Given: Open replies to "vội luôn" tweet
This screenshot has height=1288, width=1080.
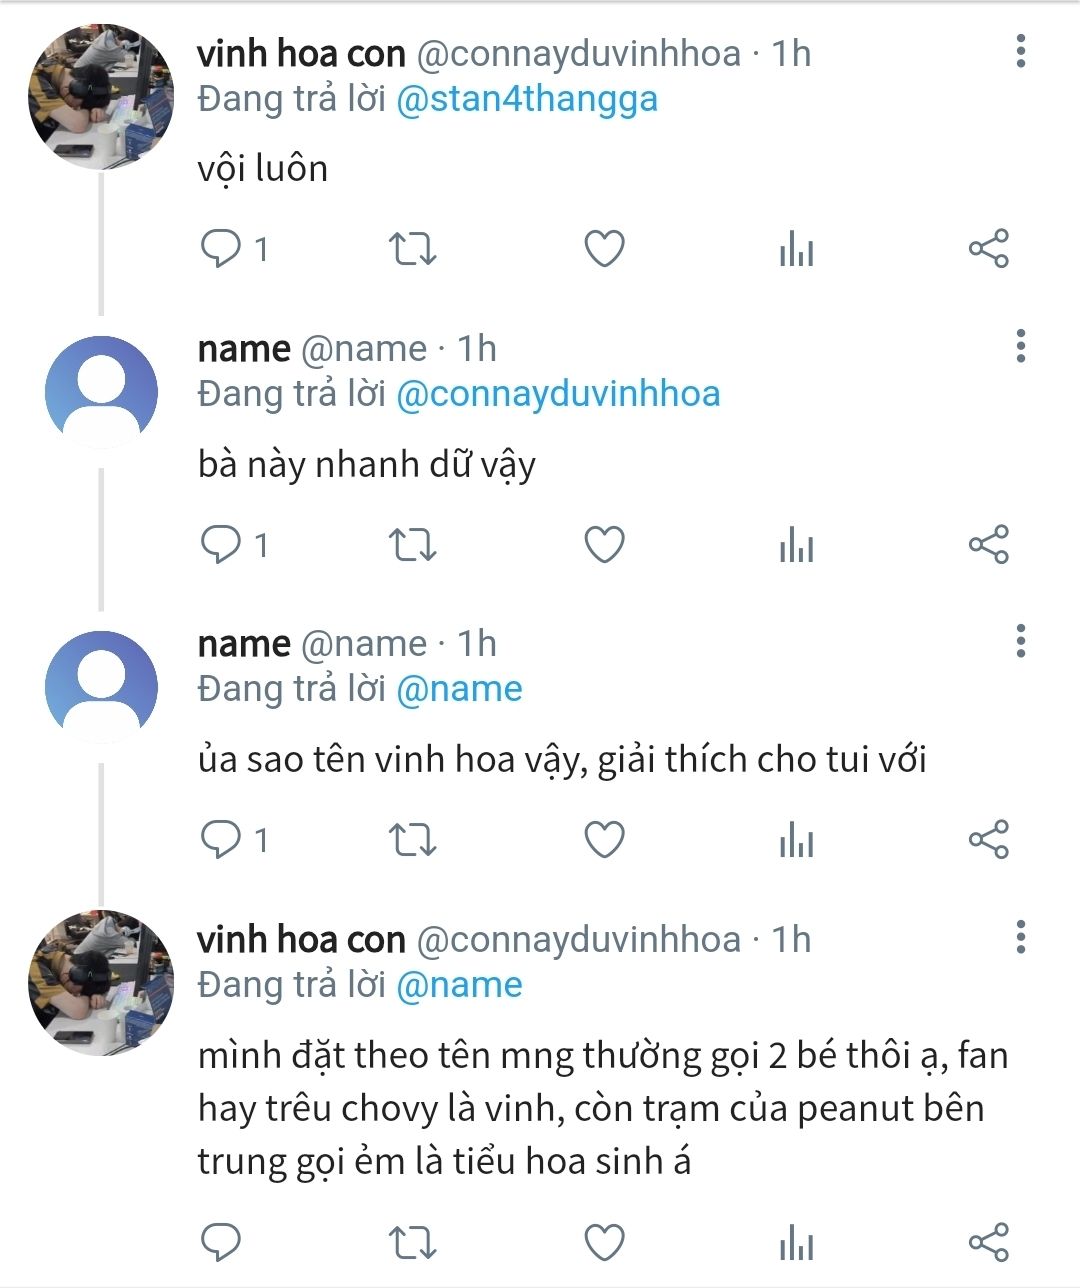Looking at the screenshot, I should click(221, 249).
